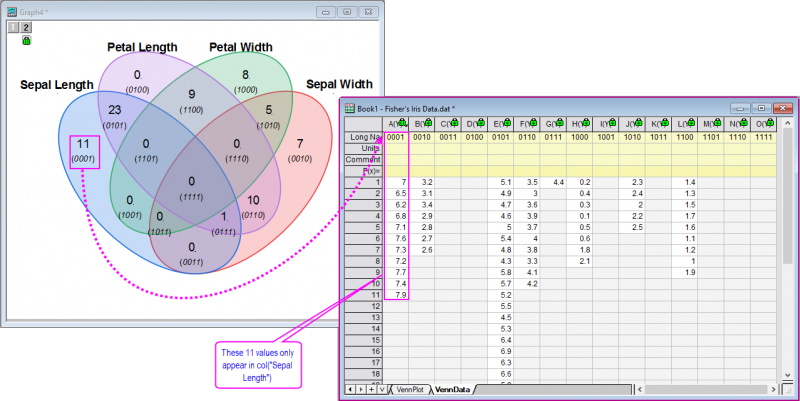Click the horizontal scrollbar right arrow

click(x=775, y=388)
